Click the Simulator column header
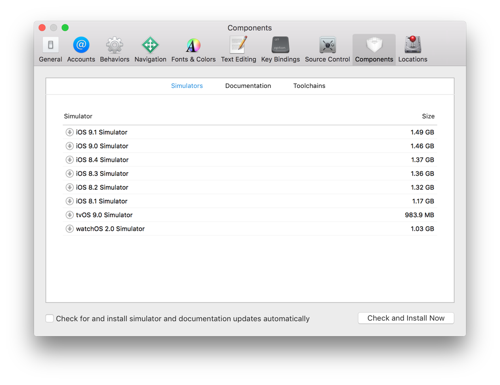This screenshot has width=500, height=385. (78, 116)
